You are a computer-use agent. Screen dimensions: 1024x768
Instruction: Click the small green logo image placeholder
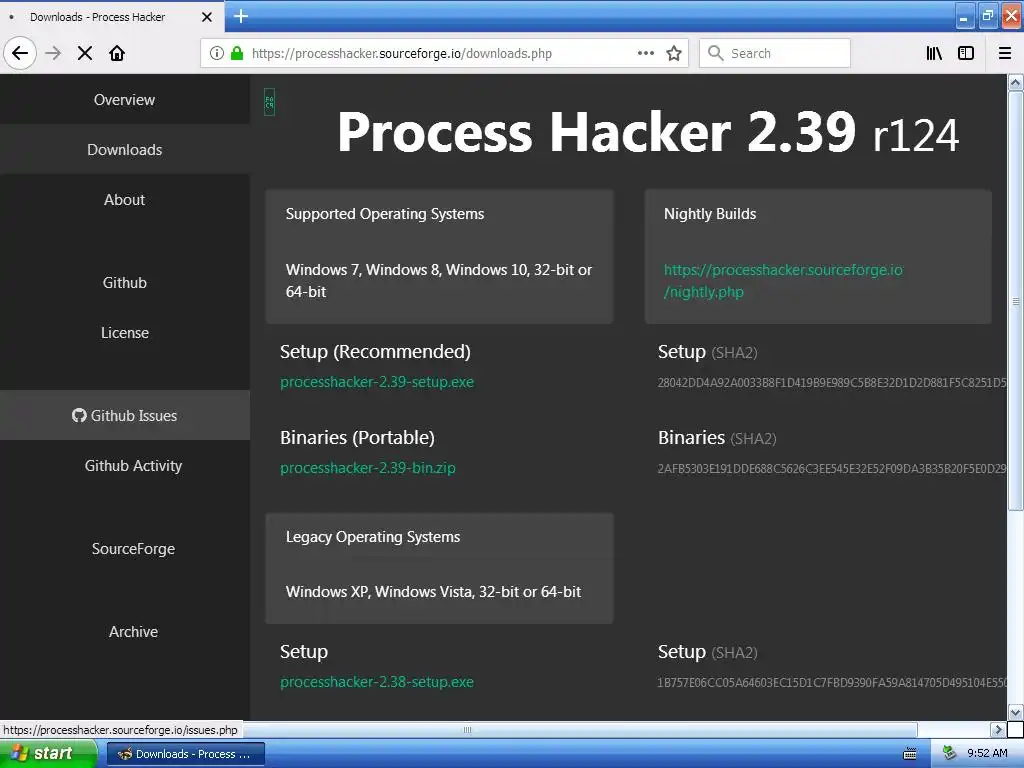click(x=269, y=102)
